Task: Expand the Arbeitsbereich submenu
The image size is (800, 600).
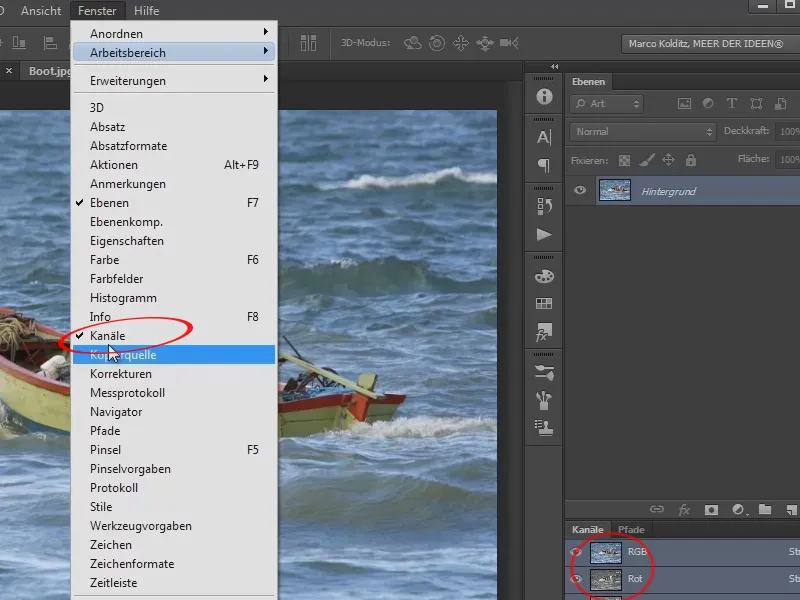Action: [174, 53]
